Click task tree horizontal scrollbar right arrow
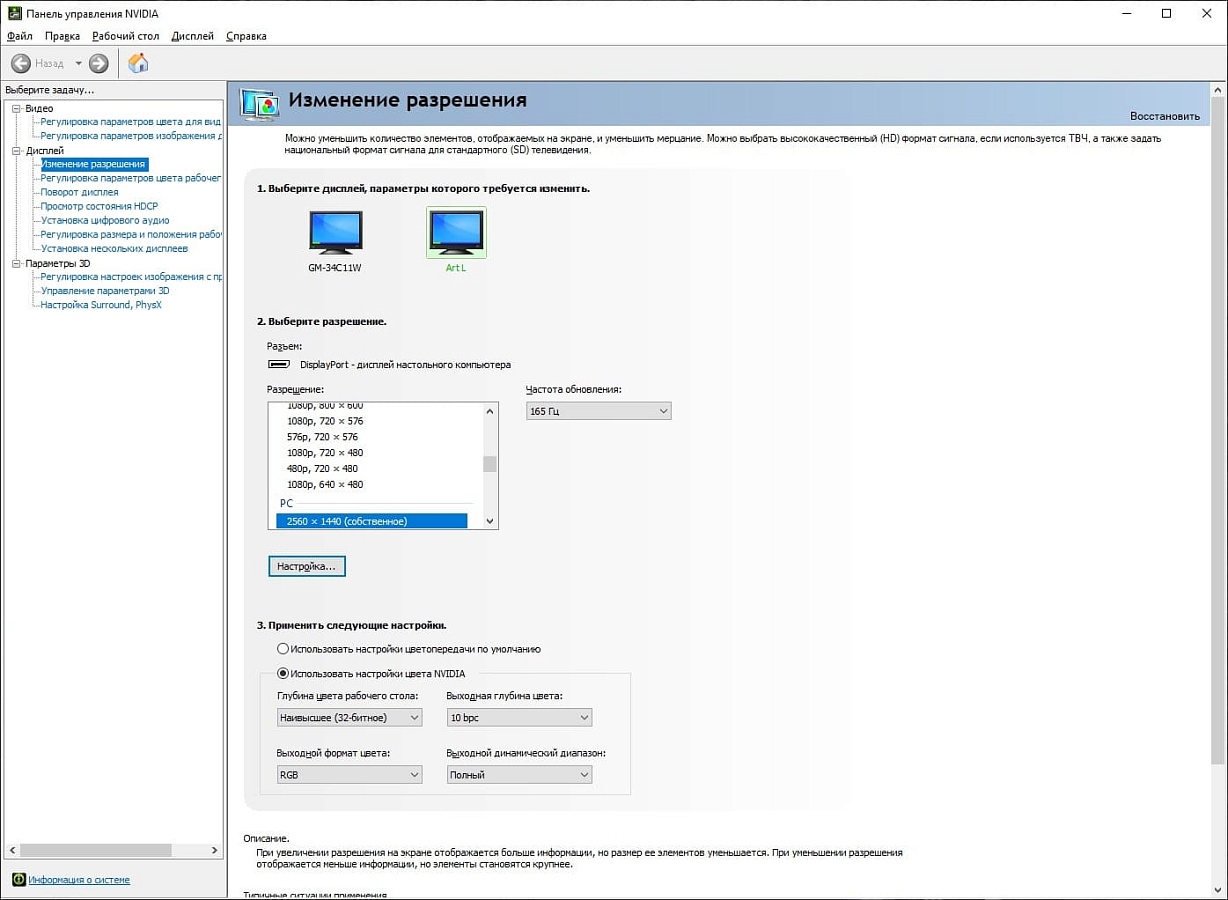This screenshot has height=900, width=1228. pos(214,850)
